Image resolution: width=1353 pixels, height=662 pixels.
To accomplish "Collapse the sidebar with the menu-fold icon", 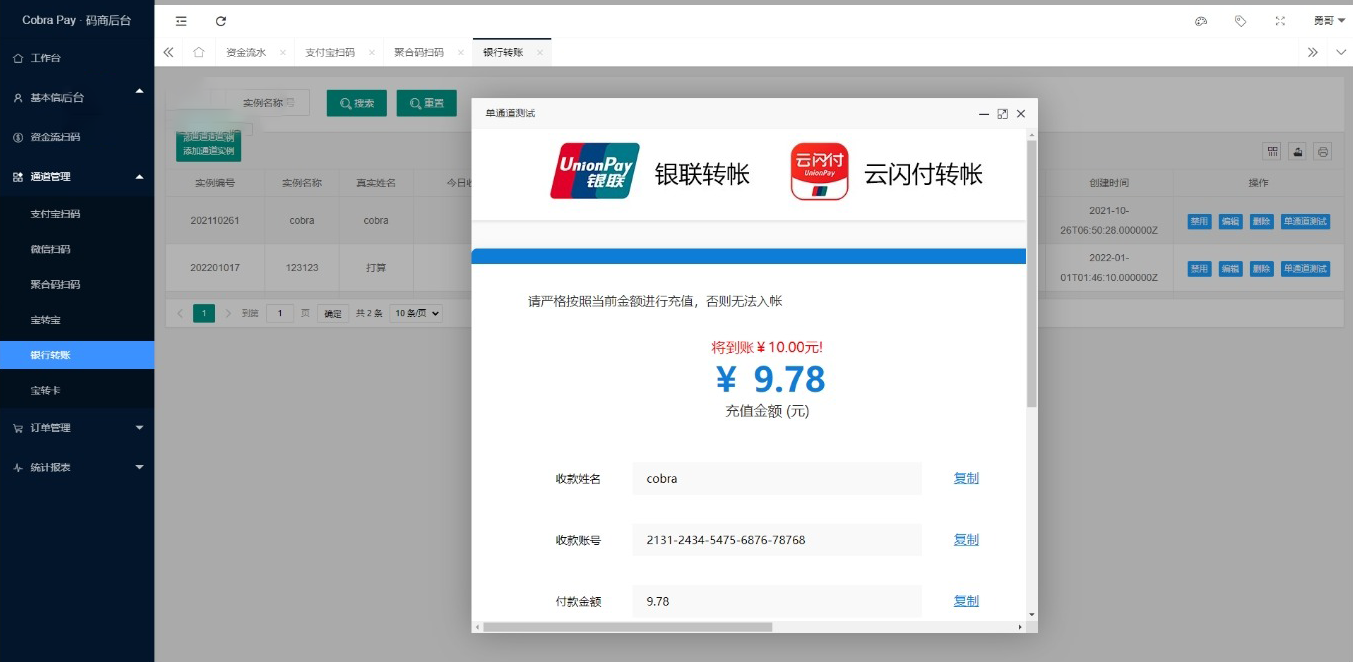I will click(181, 21).
